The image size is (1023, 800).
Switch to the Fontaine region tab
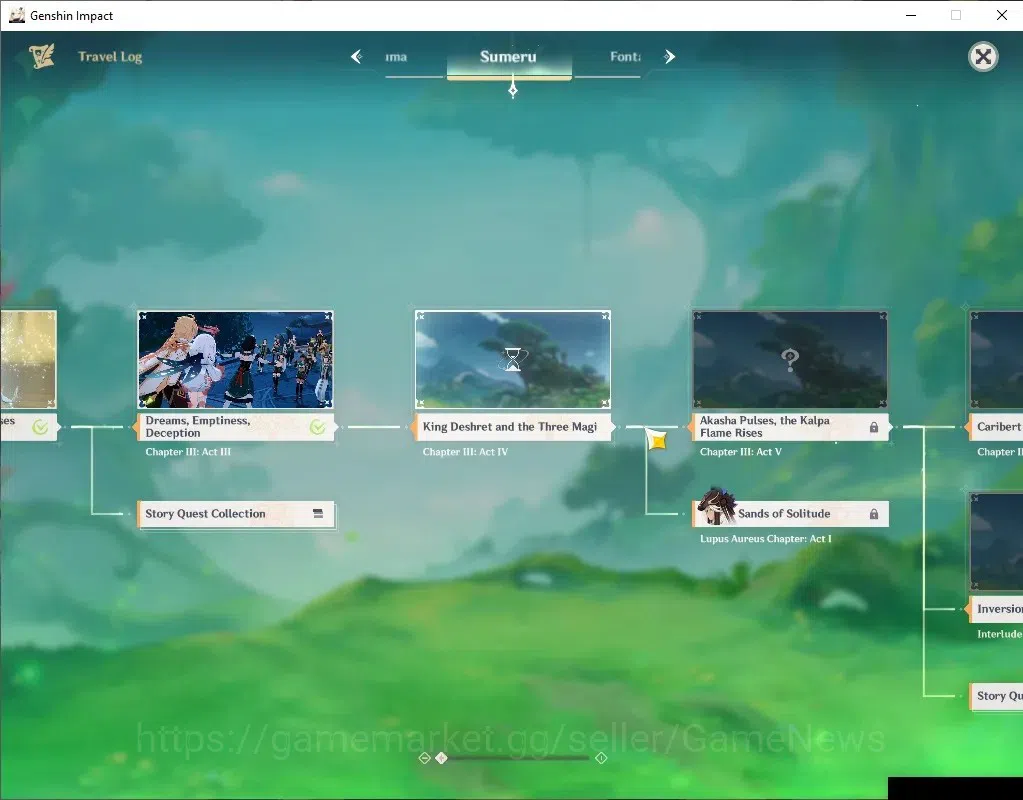[x=625, y=57]
